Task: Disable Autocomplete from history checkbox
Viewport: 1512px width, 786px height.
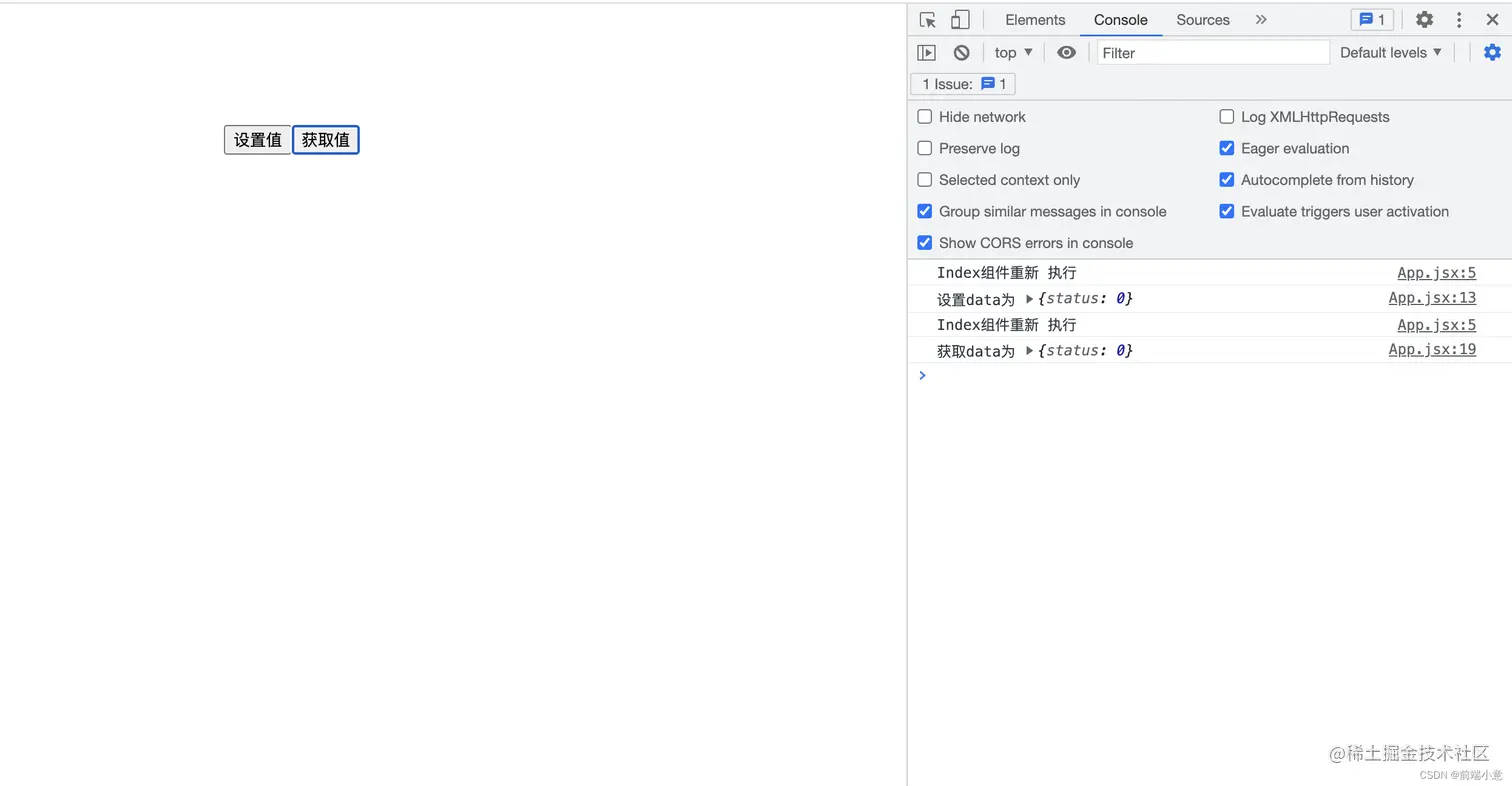Action: pos(1227,180)
